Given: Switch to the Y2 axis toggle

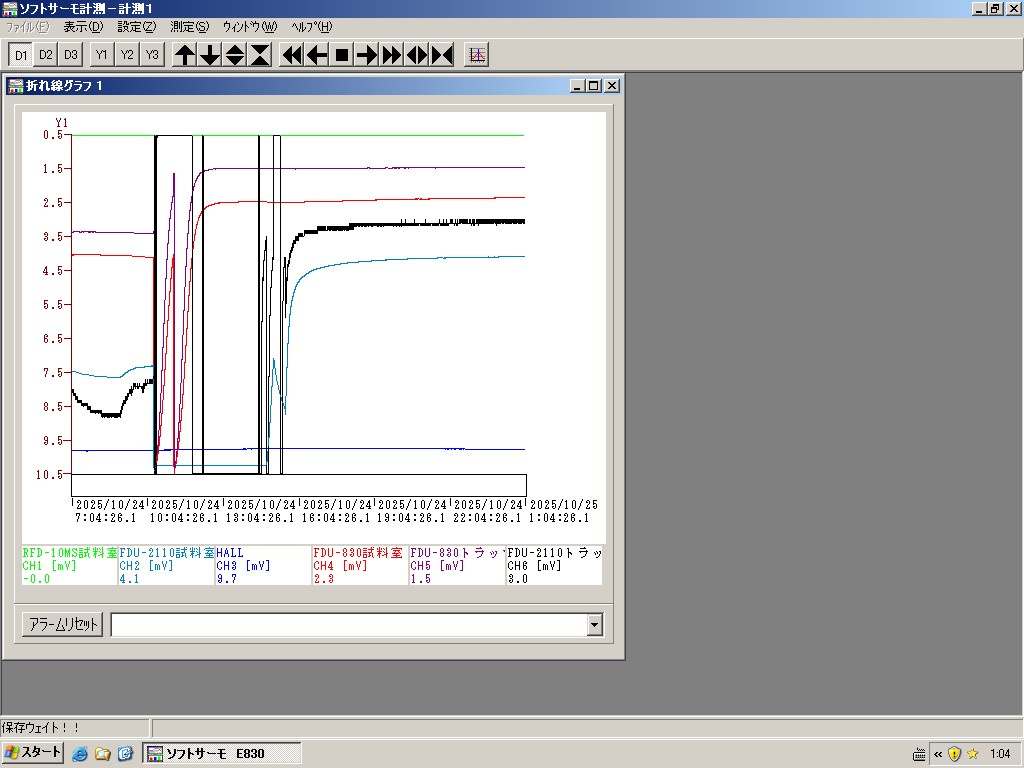Looking at the screenshot, I should point(127,55).
